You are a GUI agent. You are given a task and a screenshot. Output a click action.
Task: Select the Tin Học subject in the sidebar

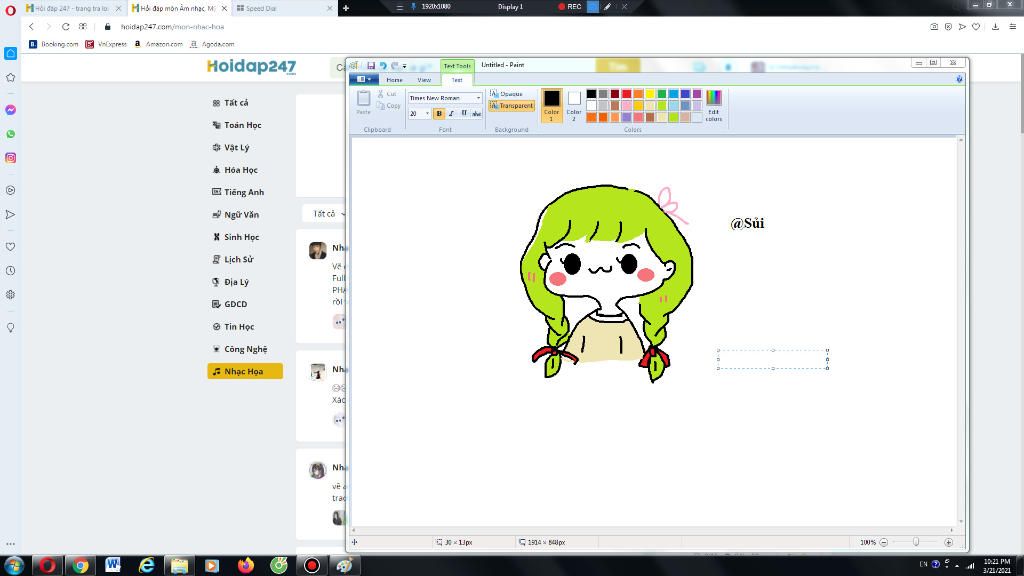tap(233, 327)
